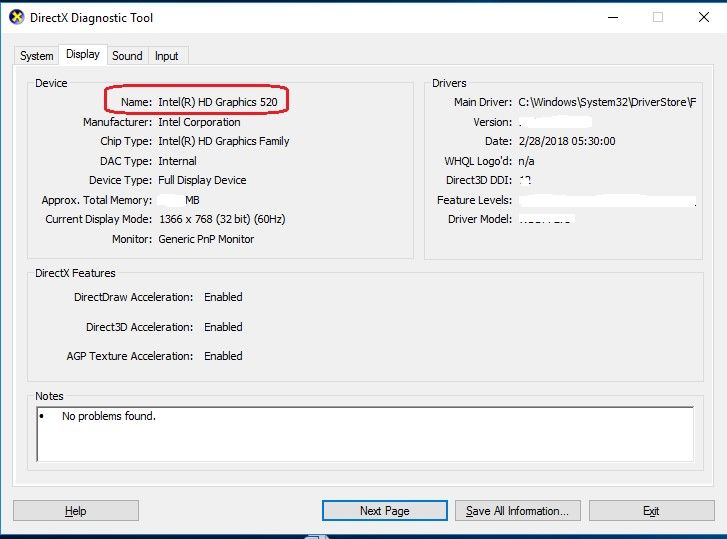Click the Notes text box
This screenshot has height=539, width=727.
(x=365, y=434)
